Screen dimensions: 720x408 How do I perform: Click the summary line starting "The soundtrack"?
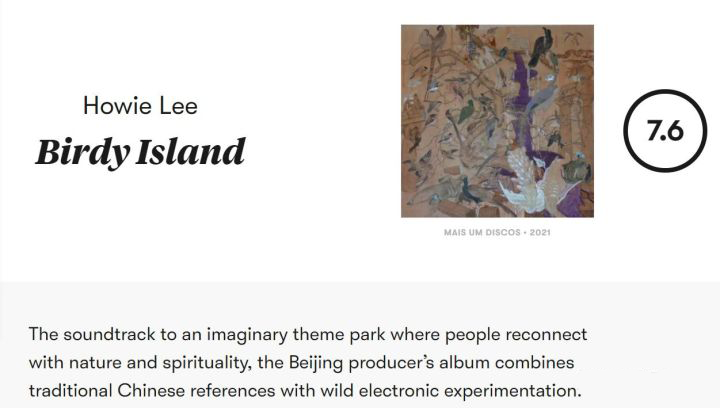(308, 333)
